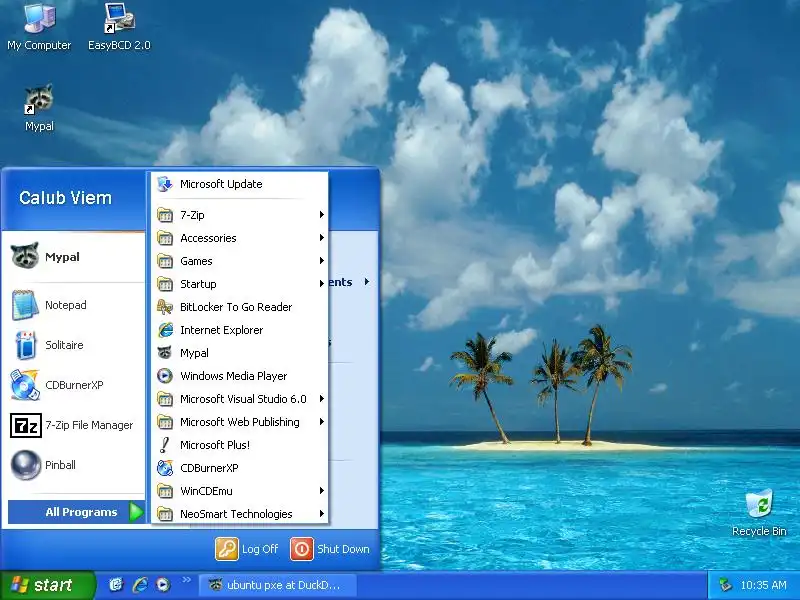Click the Microsoft Web Publishing folder icon
The height and width of the screenshot is (600, 800).
(165, 422)
